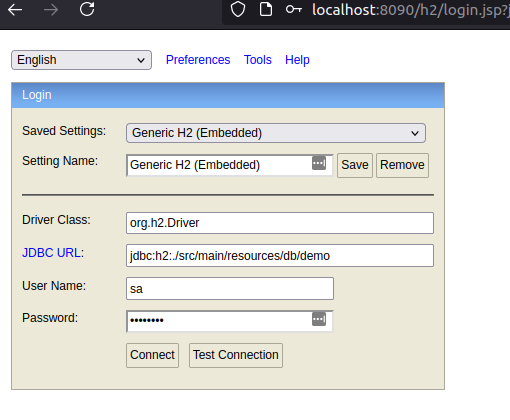Viewport: 510px width, 420px height.
Task: Click the Save setting button
Action: coord(355,165)
